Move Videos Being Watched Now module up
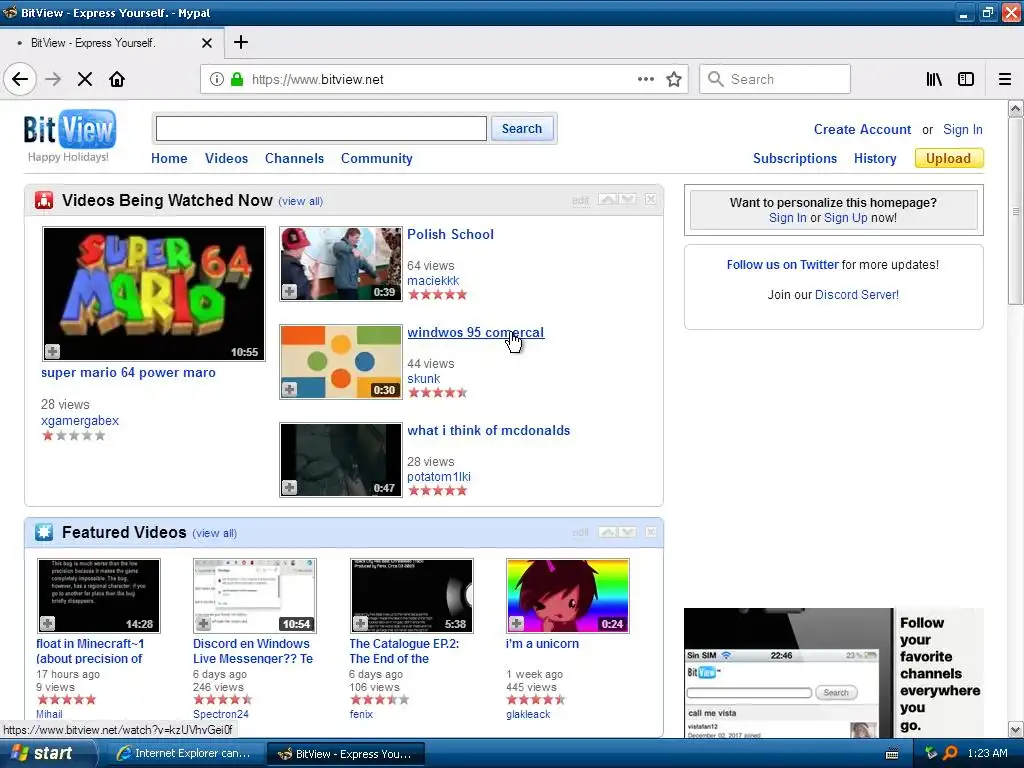The width and height of the screenshot is (1024, 768). (x=607, y=199)
